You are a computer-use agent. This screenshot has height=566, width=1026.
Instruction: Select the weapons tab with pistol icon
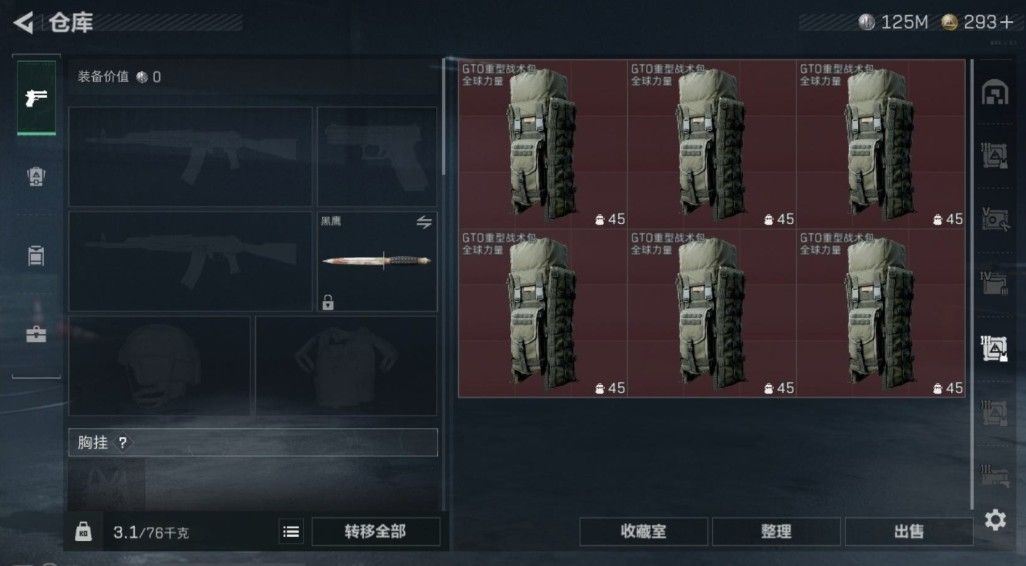coord(36,97)
